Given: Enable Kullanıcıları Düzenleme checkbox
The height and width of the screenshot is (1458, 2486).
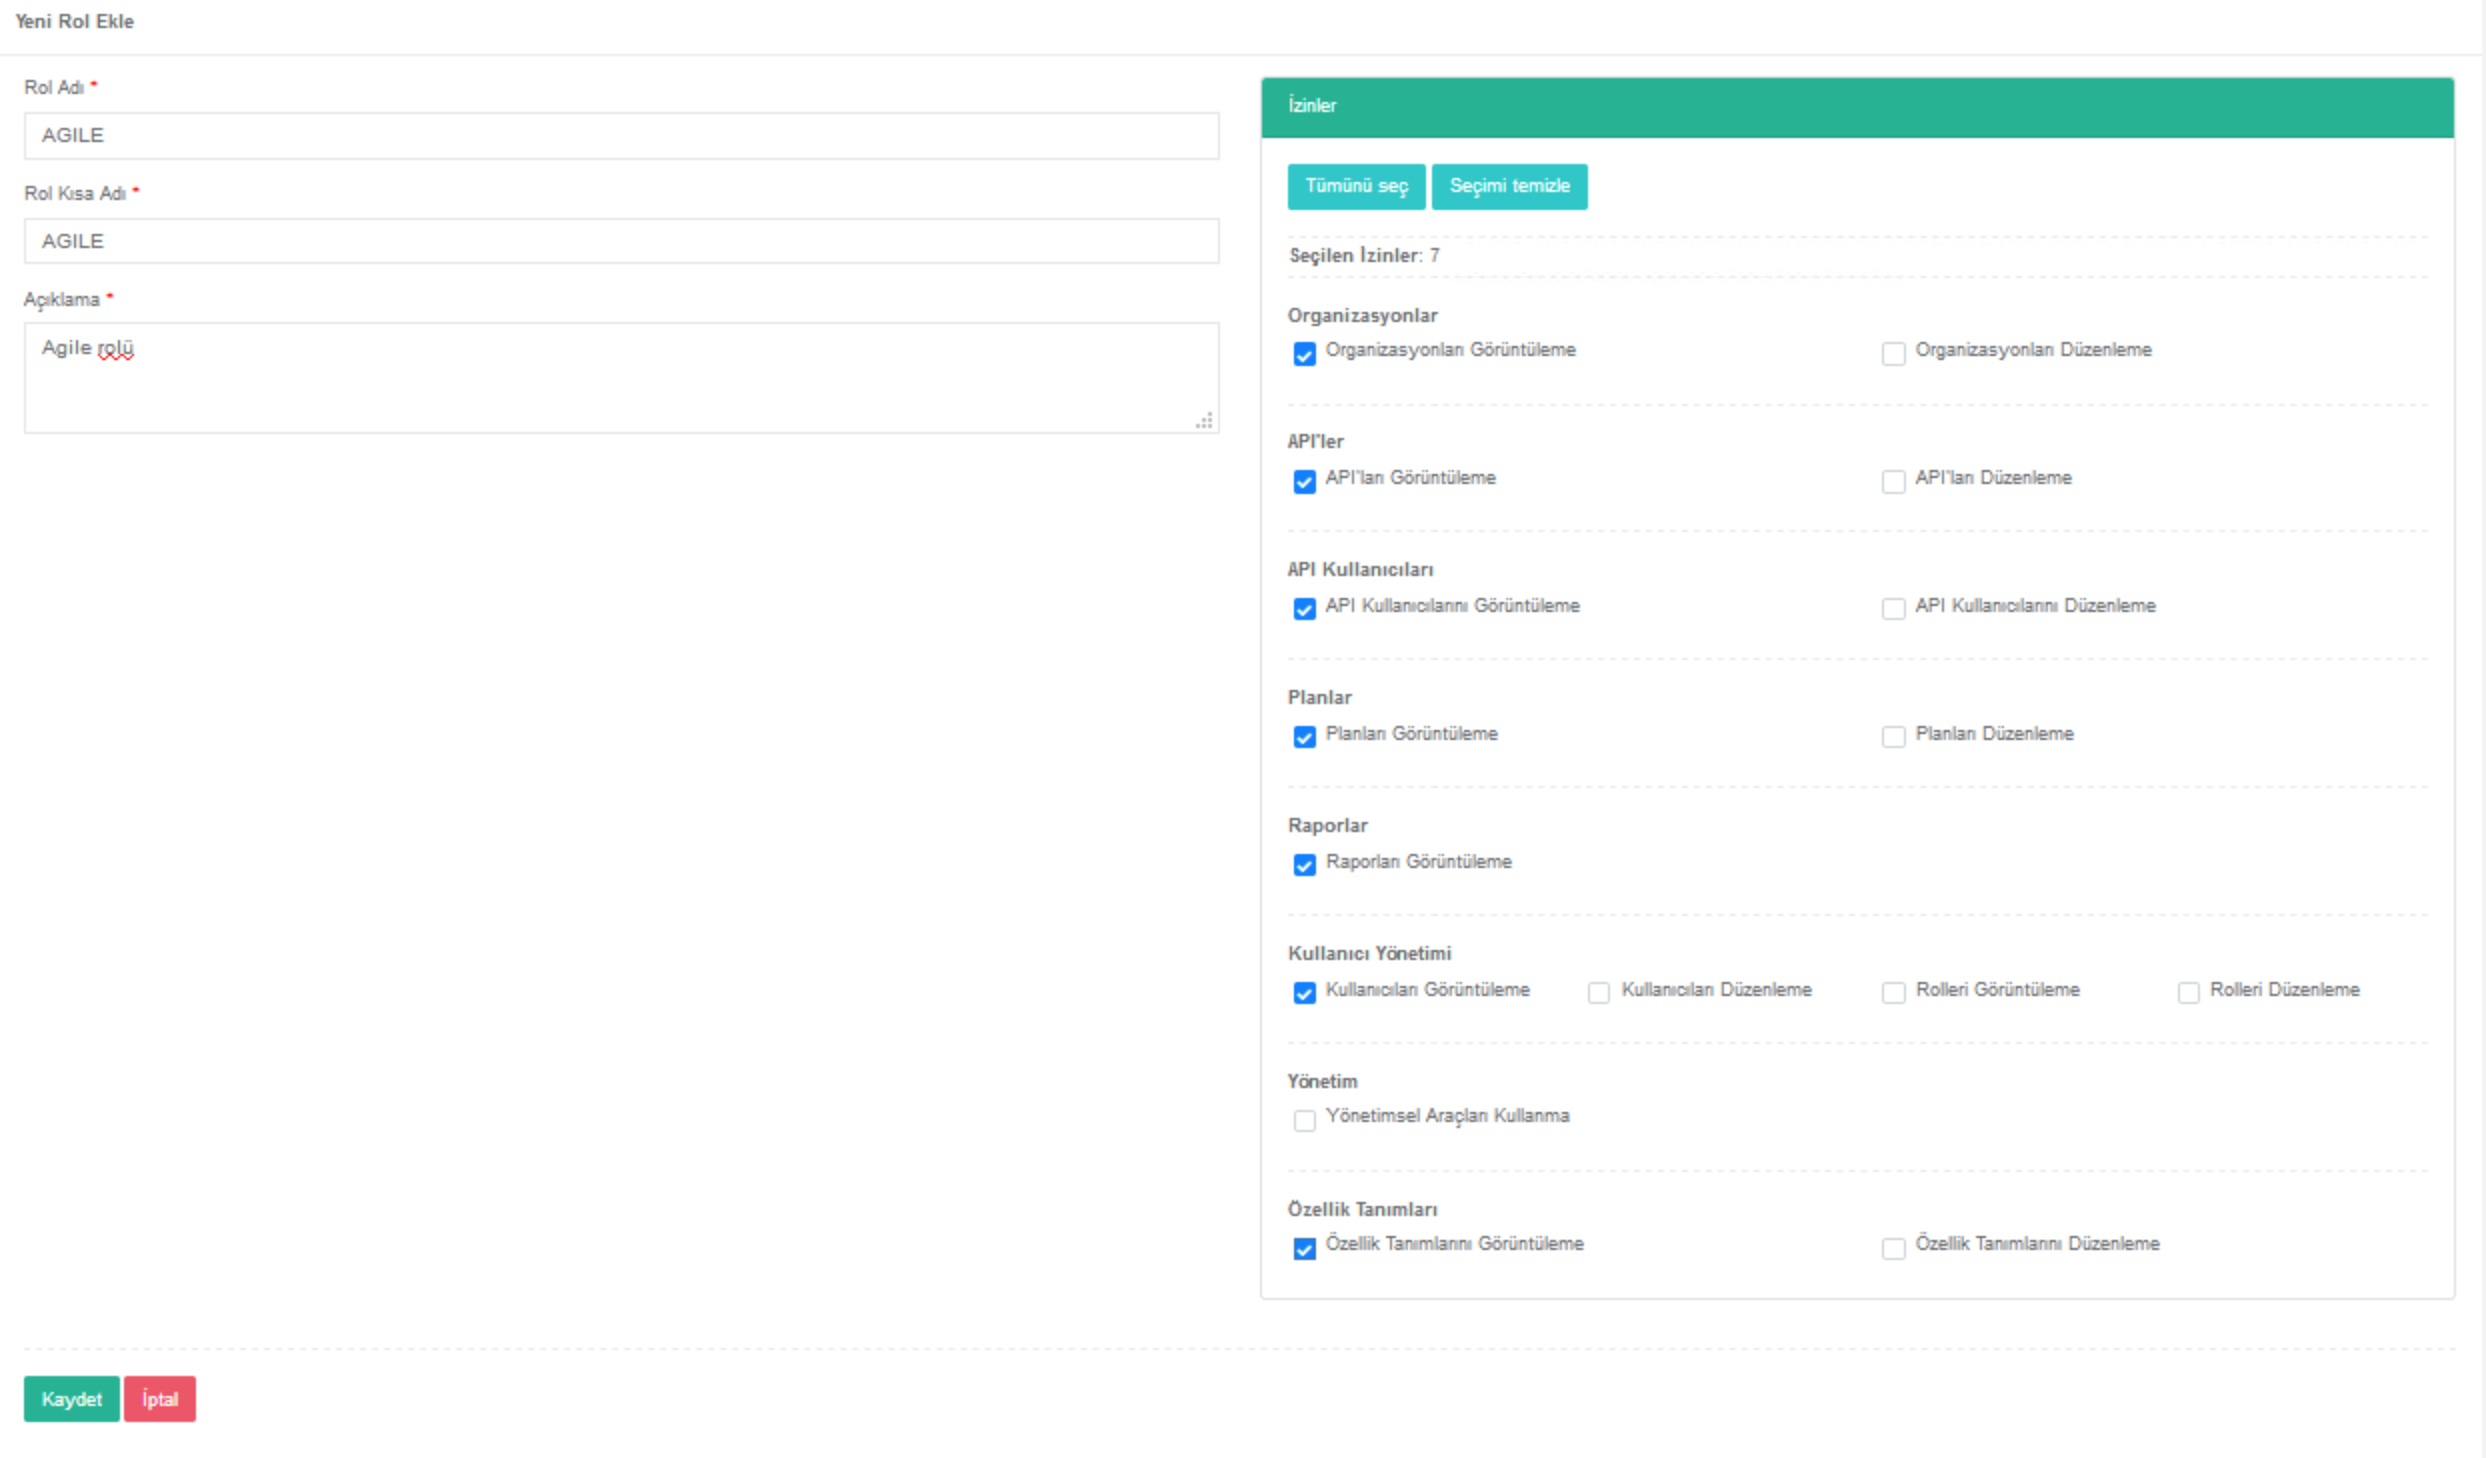Looking at the screenshot, I should click(1599, 993).
